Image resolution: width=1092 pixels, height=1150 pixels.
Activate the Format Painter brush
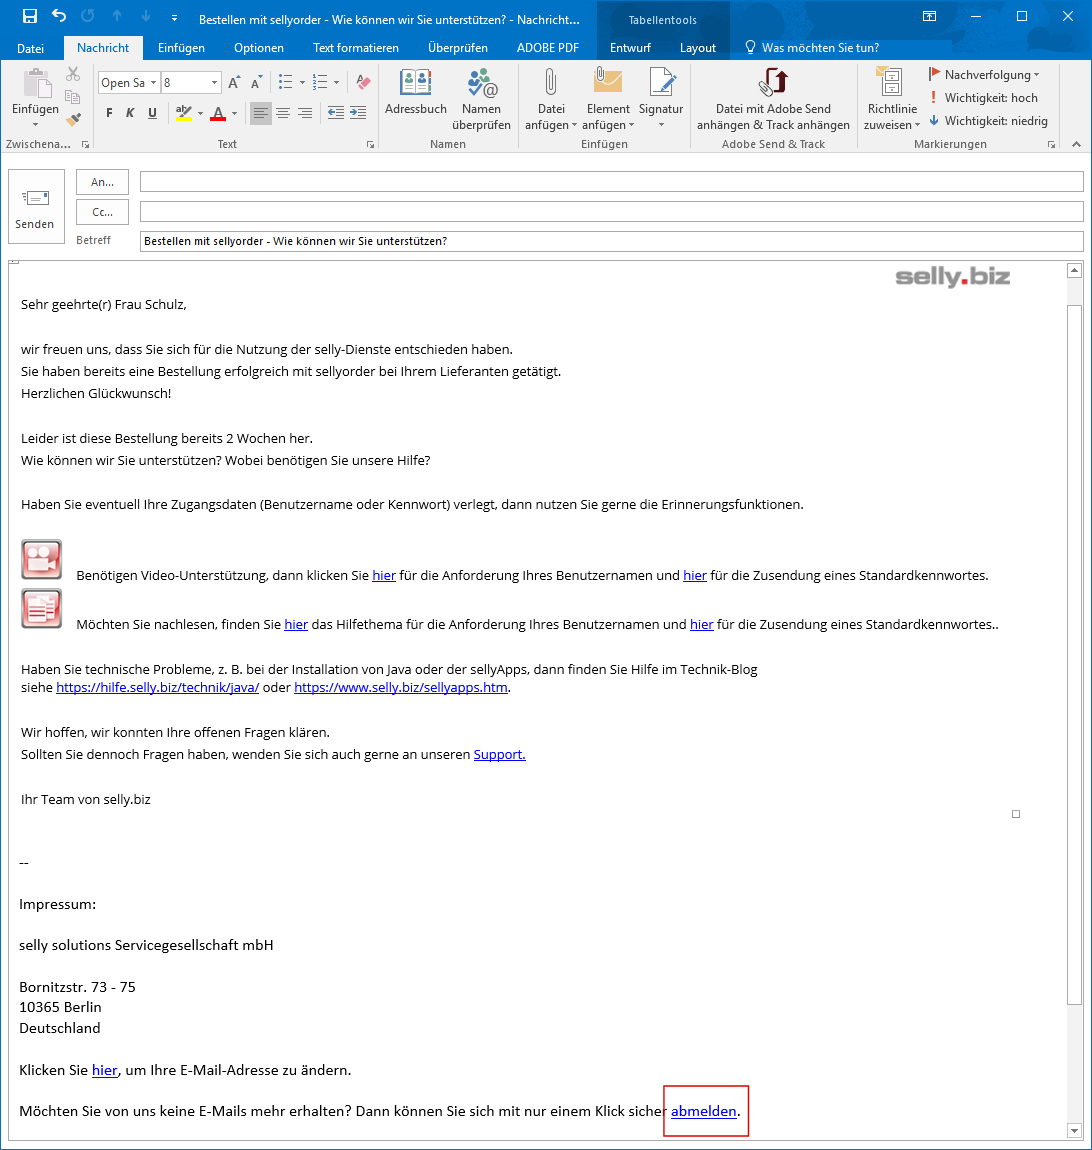point(73,119)
